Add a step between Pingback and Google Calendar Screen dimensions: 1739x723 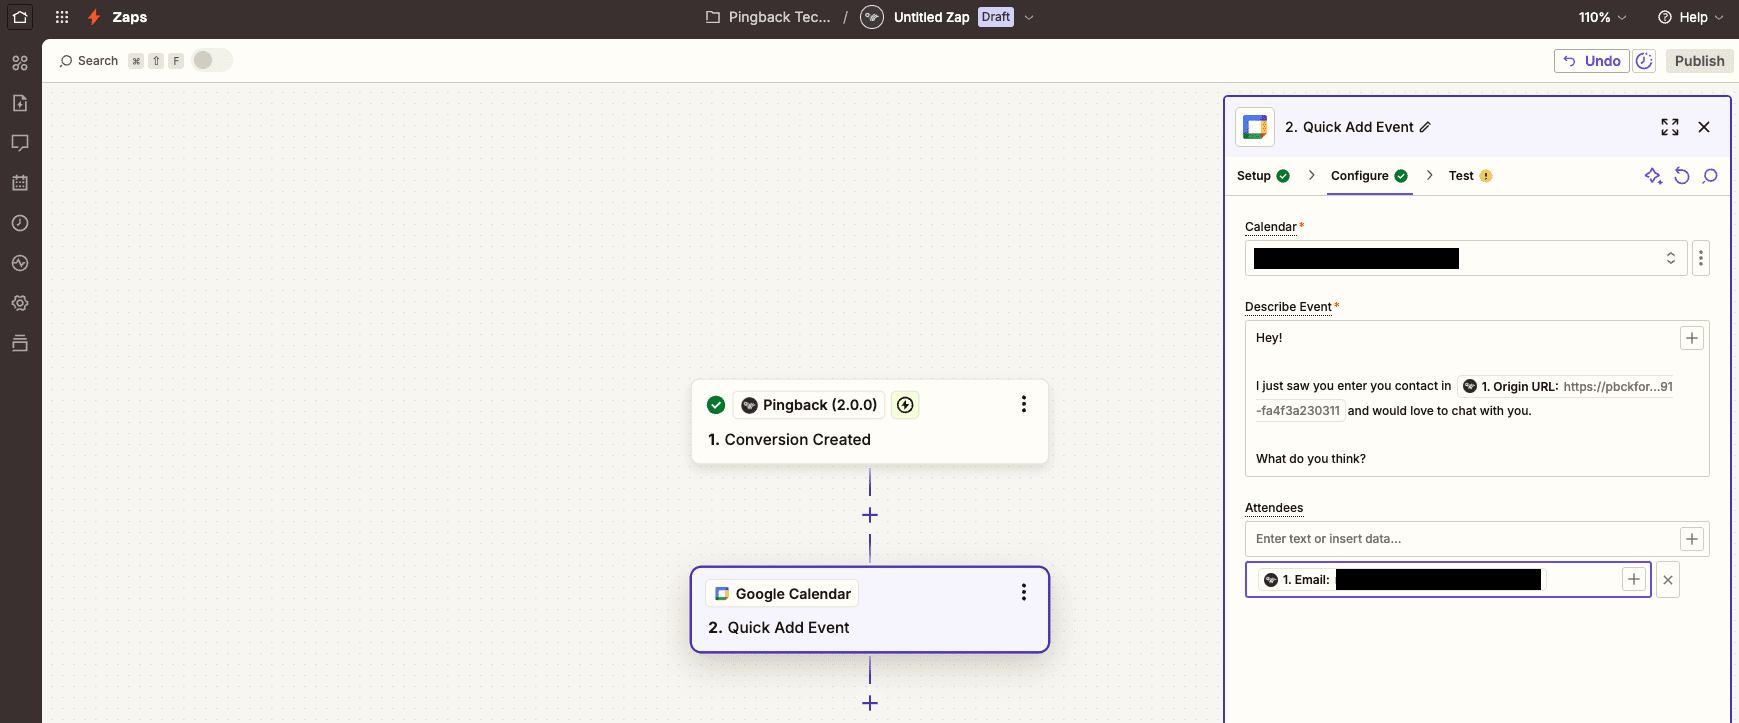[870, 515]
